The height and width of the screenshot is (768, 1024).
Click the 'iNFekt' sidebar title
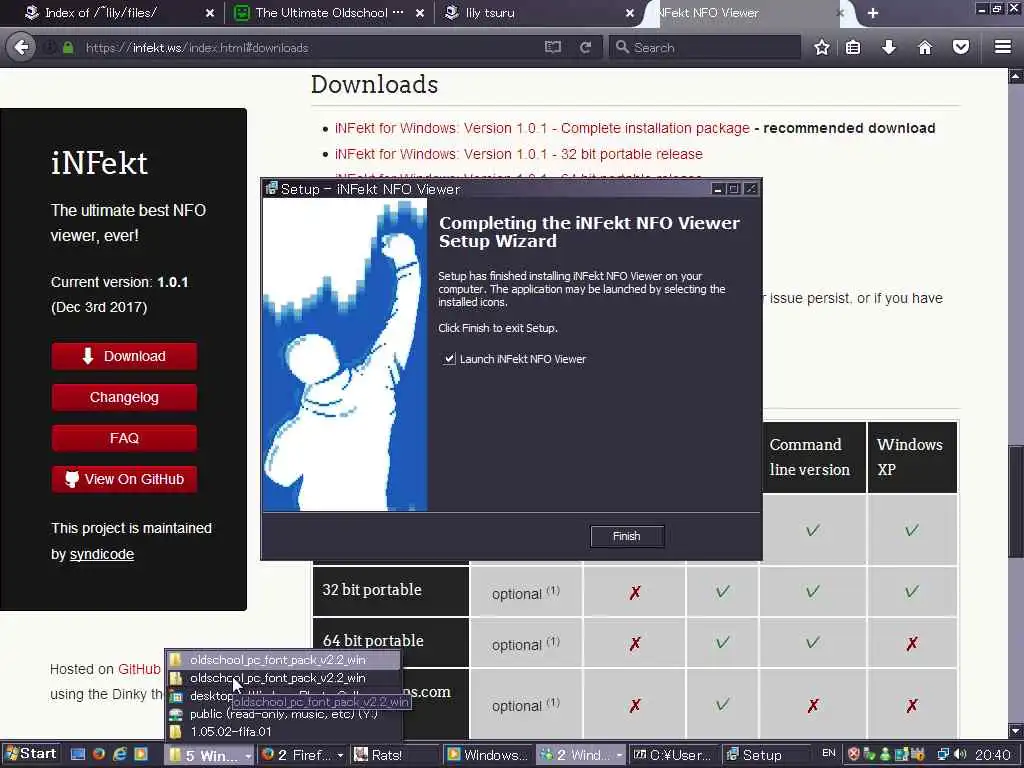point(99,163)
